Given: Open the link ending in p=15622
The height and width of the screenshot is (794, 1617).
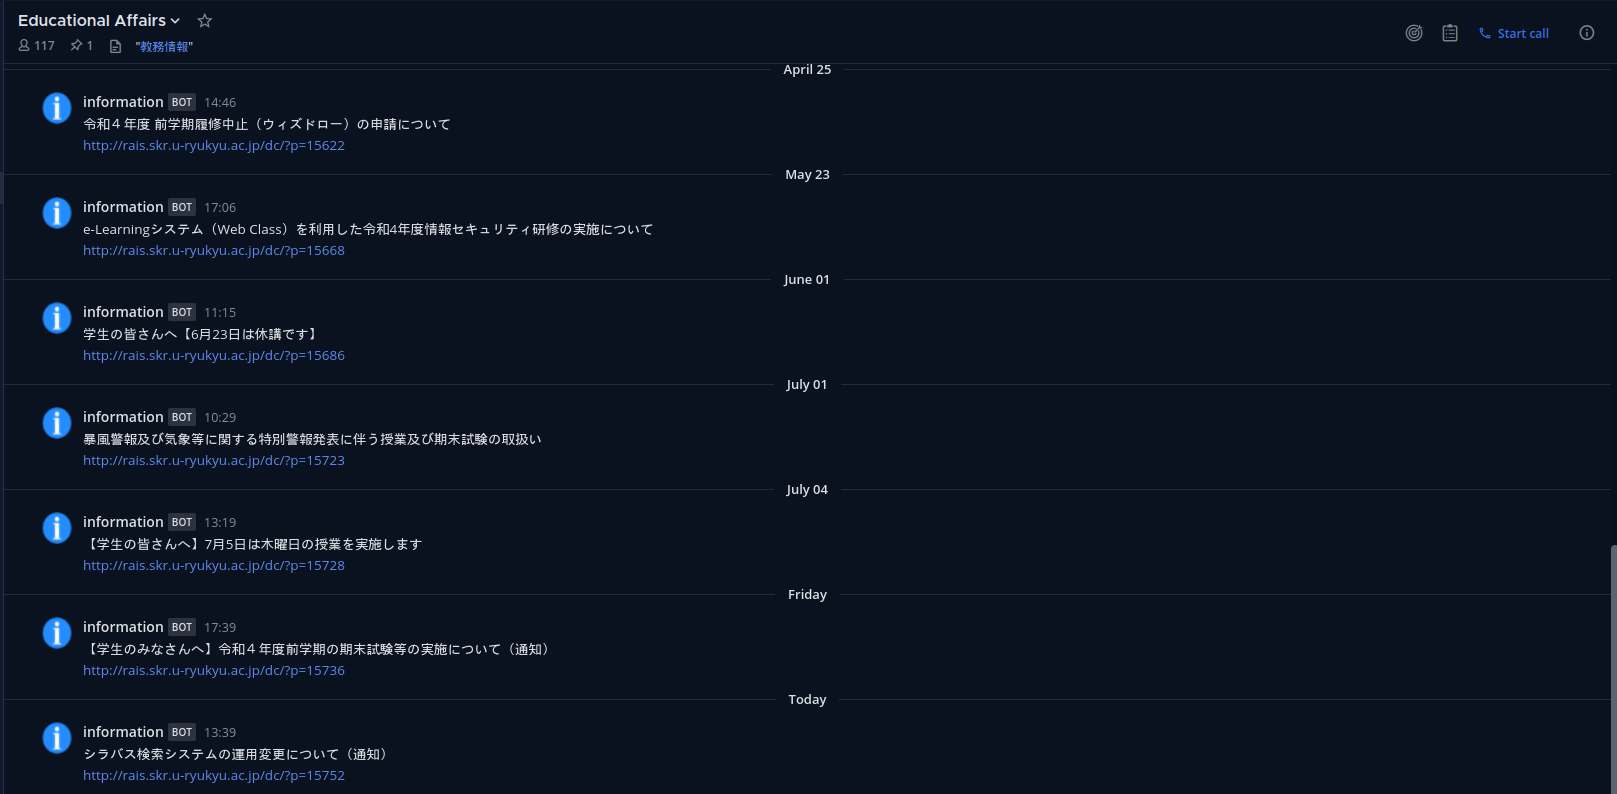Looking at the screenshot, I should click(214, 146).
